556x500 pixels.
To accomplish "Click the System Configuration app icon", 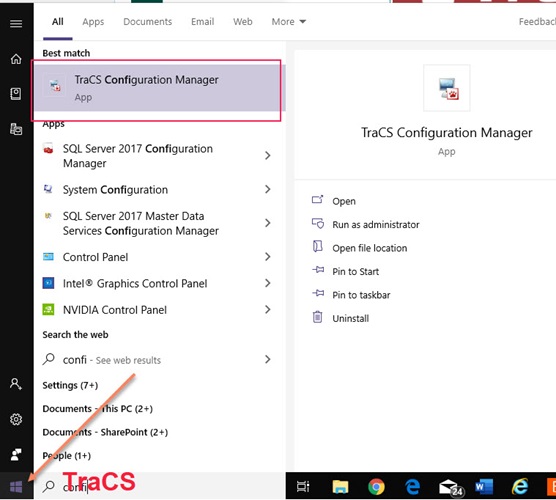I will 48,189.
